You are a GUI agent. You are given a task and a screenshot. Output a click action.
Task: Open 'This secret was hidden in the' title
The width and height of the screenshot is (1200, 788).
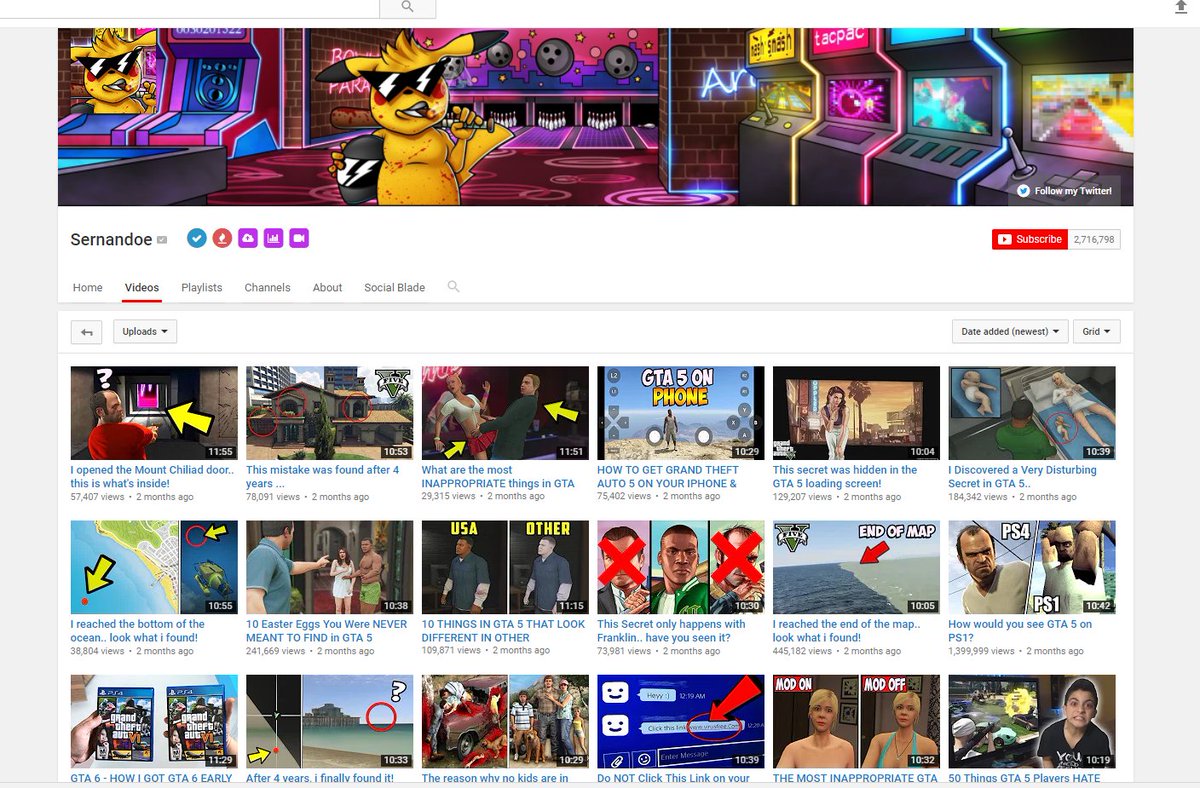coord(845,476)
